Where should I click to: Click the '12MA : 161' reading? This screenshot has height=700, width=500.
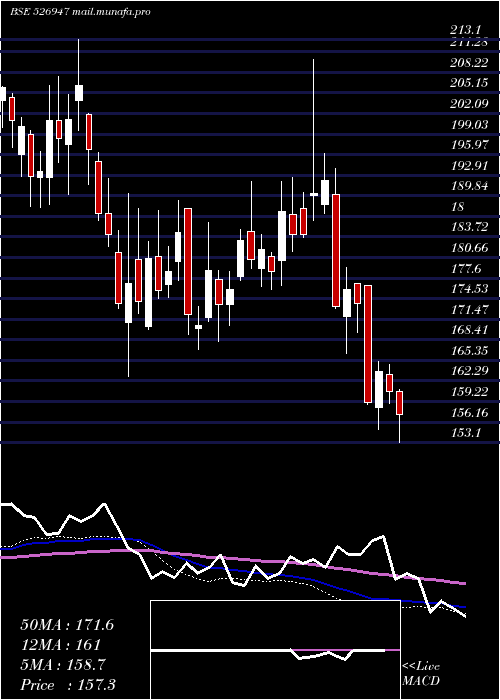[x=60, y=645]
